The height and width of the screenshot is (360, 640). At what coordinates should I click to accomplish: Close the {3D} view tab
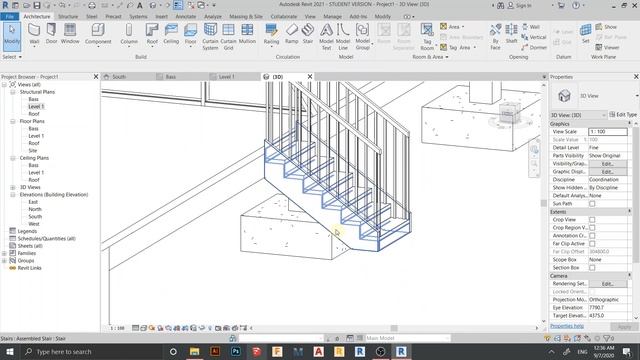click(x=310, y=77)
